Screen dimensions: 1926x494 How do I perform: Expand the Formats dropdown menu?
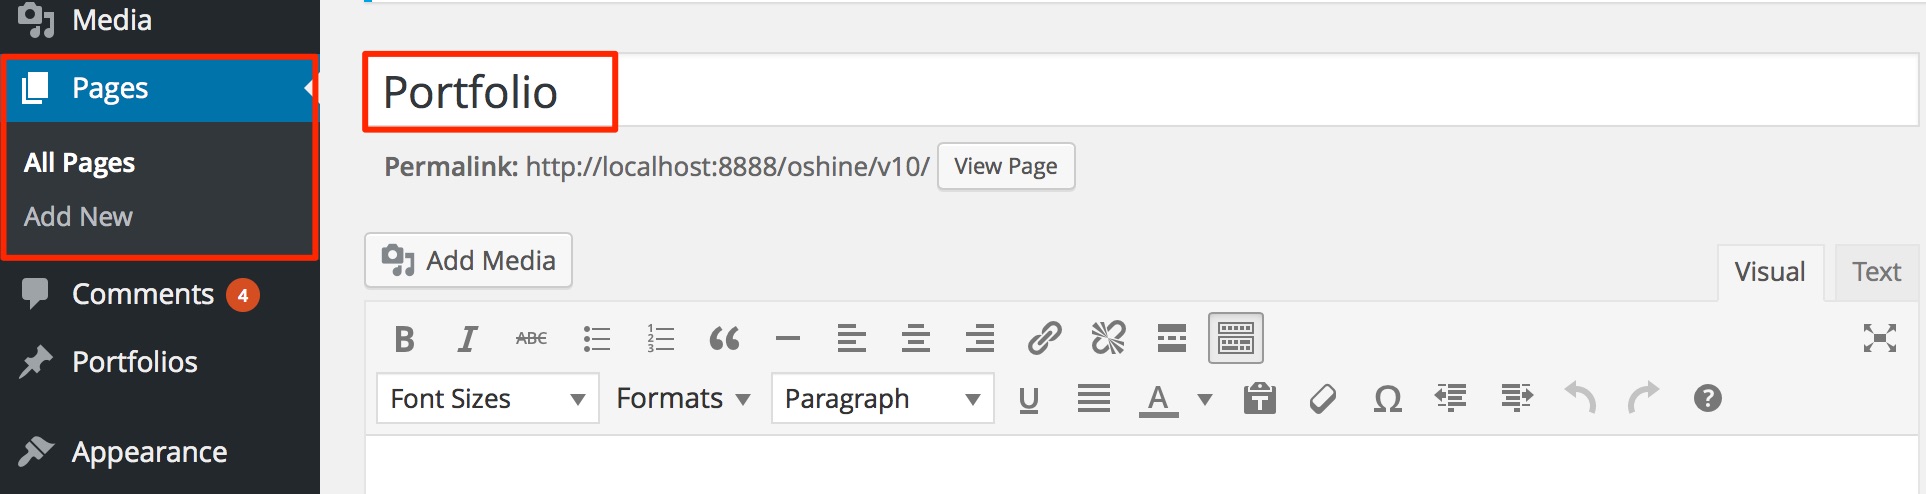pyautogui.click(x=683, y=399)
